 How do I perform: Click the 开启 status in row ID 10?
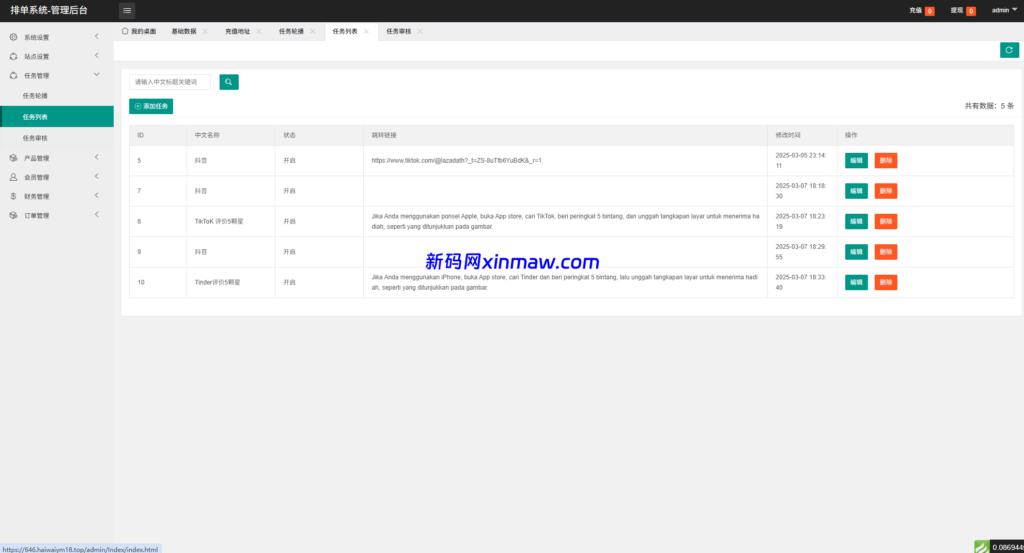point(289,283)
